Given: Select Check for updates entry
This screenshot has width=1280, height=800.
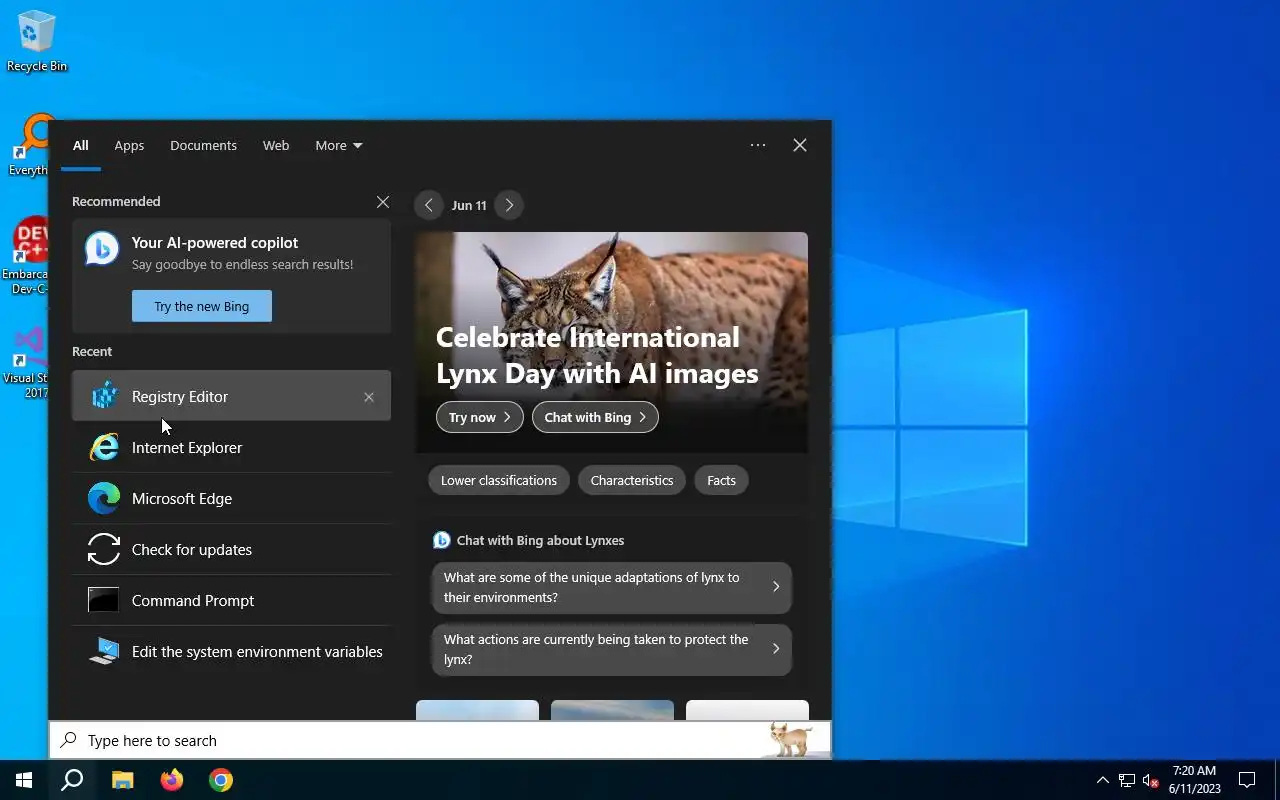Looking at the screenshot, I should (x=231, y=549).
